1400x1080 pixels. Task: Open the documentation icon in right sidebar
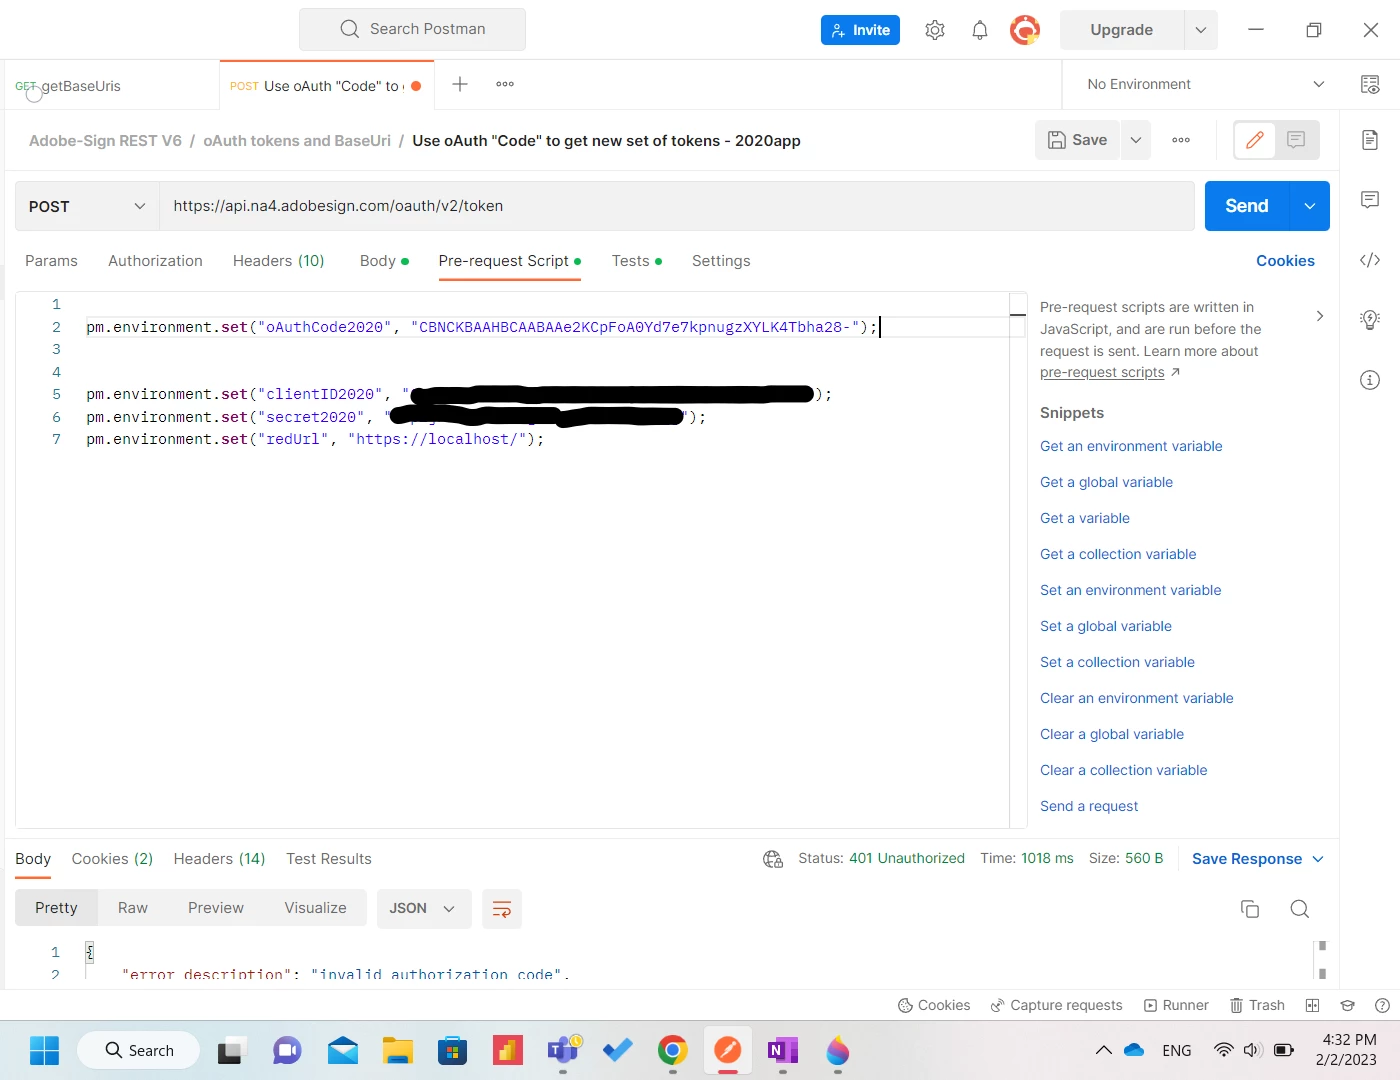pyautogui.click(x=1370, y=140)
